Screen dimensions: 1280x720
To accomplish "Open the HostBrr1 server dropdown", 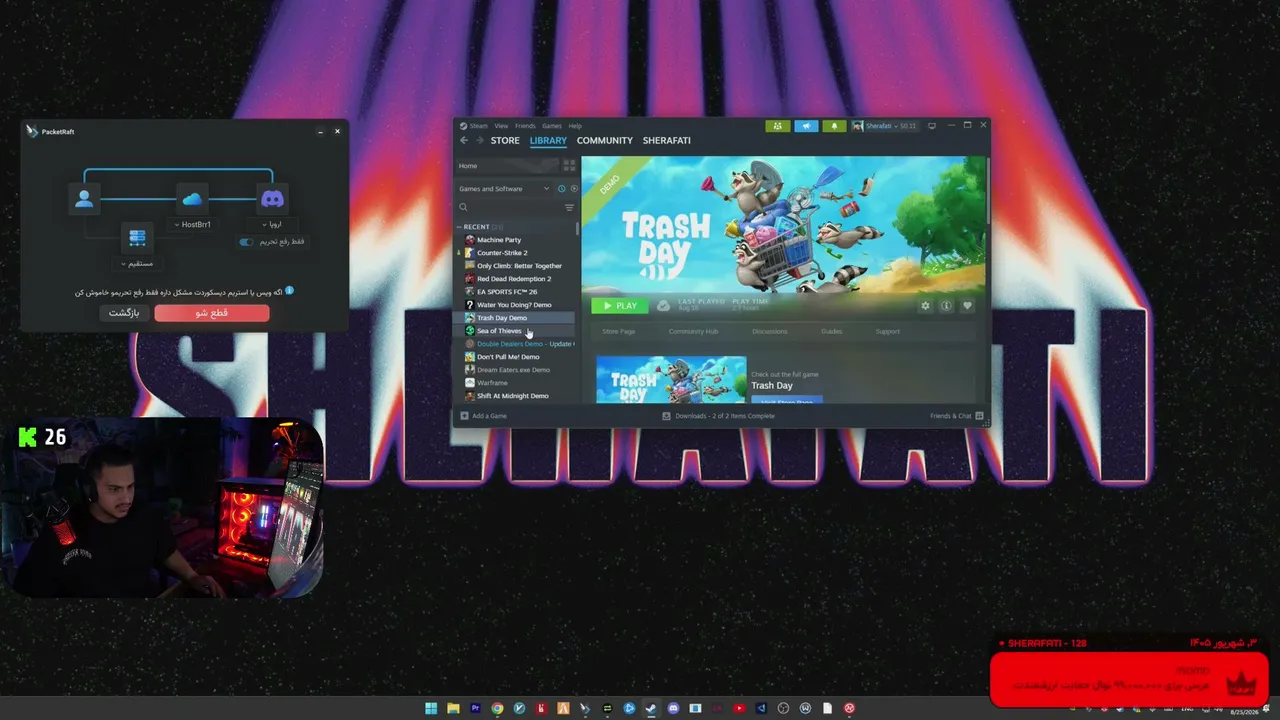I will click(x=192, y=225).
